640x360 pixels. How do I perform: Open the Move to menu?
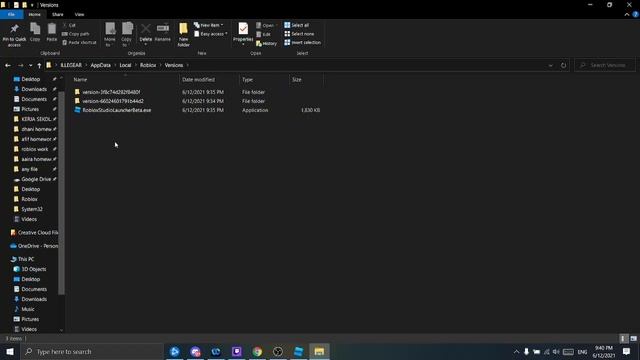point(110,35)
